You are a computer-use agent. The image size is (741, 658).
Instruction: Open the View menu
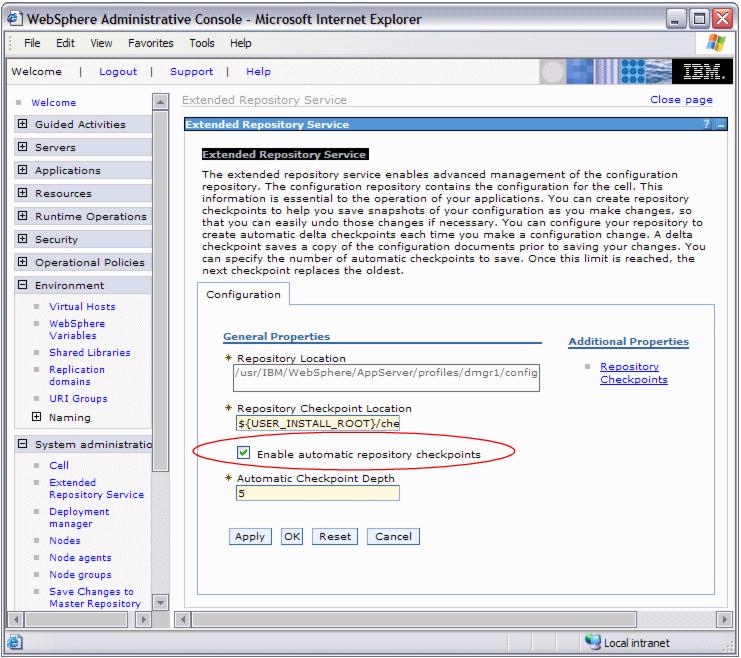[x=101, y=43]
